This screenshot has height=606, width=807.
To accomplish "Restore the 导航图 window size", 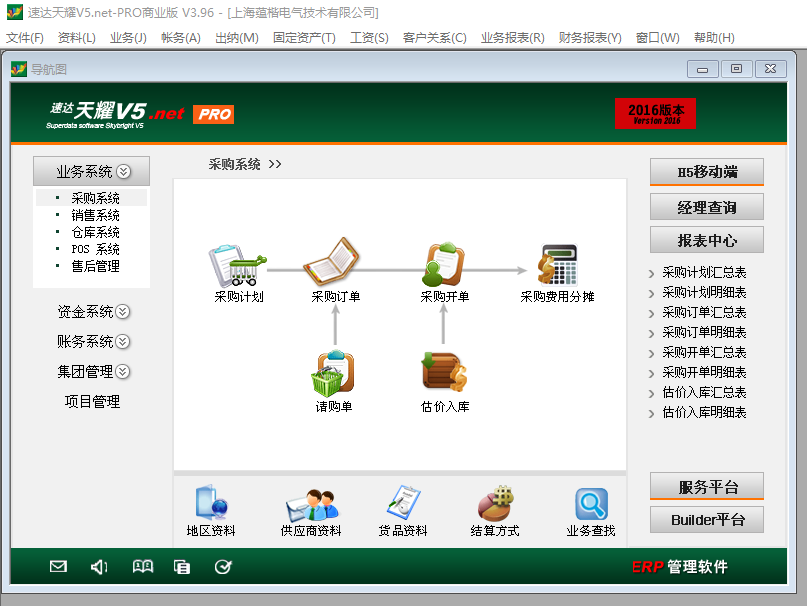I will click(736, 69).
